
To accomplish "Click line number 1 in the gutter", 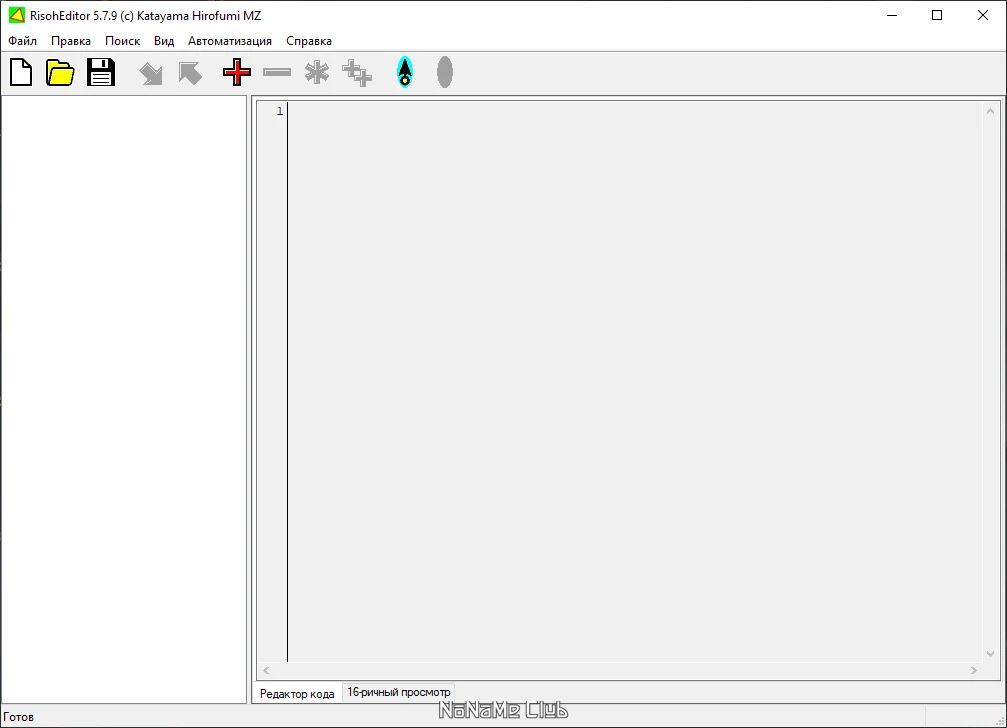I will pos(280,111).
